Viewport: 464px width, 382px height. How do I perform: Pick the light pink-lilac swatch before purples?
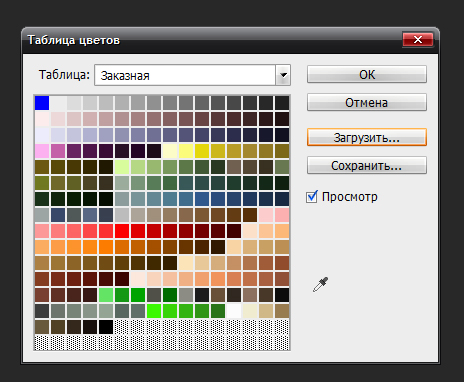coord(42,151)
